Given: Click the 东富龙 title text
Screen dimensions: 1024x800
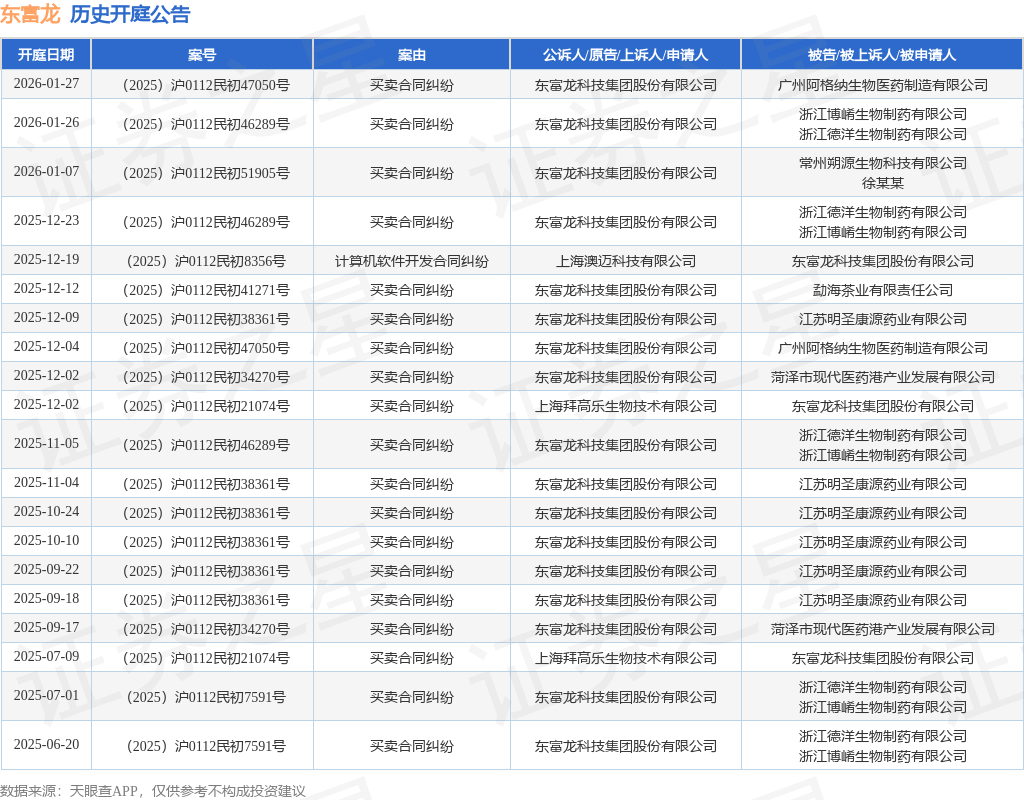Looking at the screenshot, I should (30, 14).
